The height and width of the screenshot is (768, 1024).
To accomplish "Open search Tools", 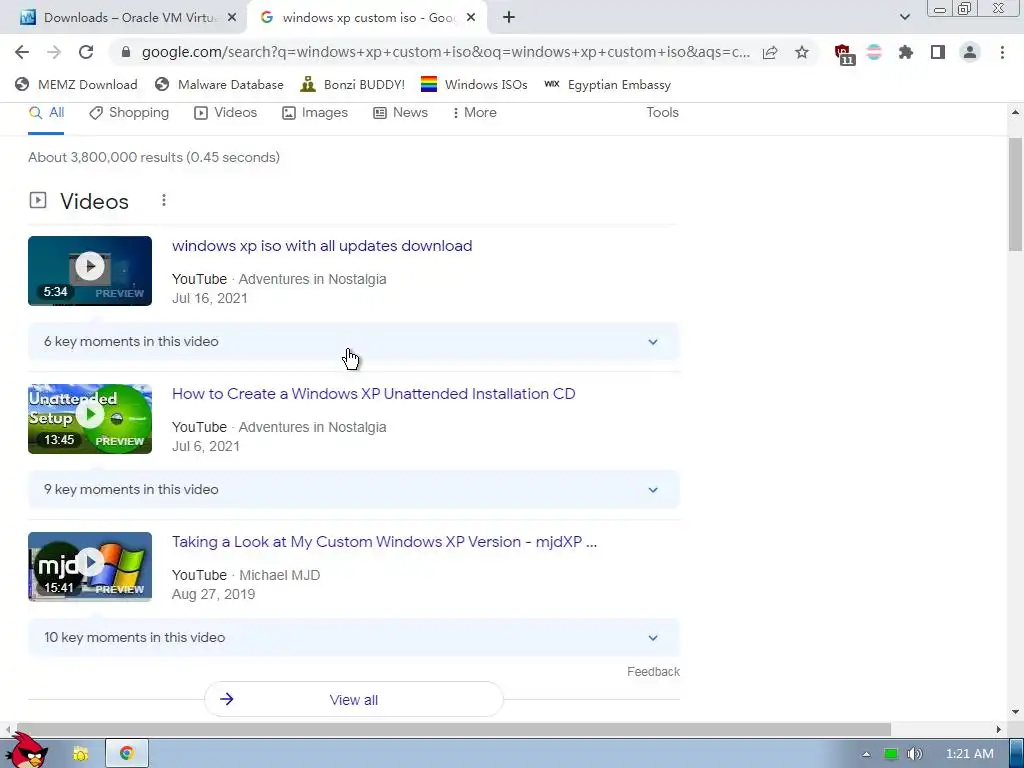I will [x=662, y=112].
